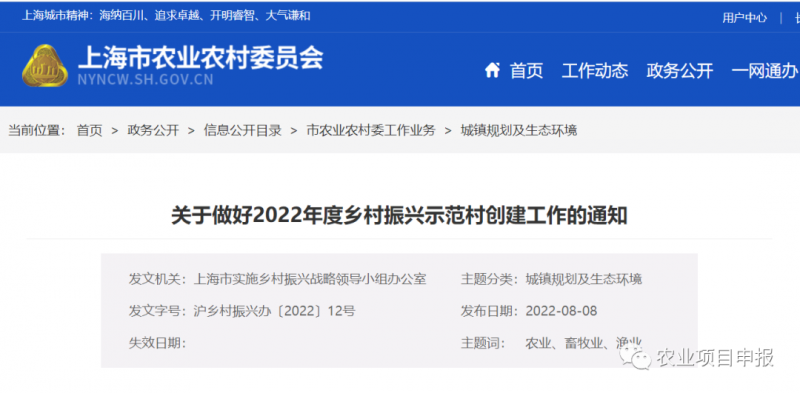Go to 政务公开 in the breadcrumb
Viewport: 800px width, 393px height.
pos(153,130)
